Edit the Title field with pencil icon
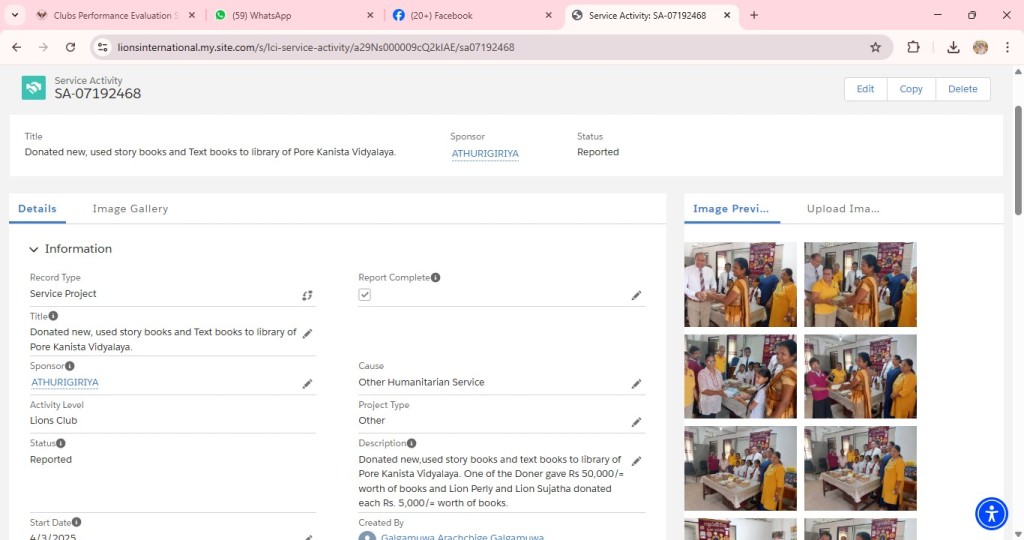 click(x=307, y=334)
